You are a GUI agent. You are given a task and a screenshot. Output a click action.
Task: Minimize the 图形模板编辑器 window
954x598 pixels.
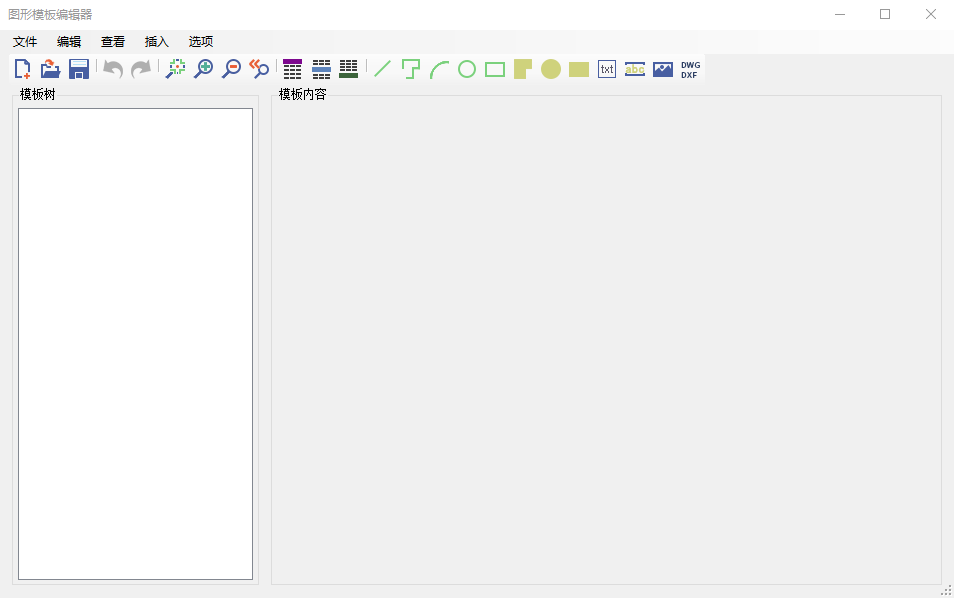(x=840, y=14)
